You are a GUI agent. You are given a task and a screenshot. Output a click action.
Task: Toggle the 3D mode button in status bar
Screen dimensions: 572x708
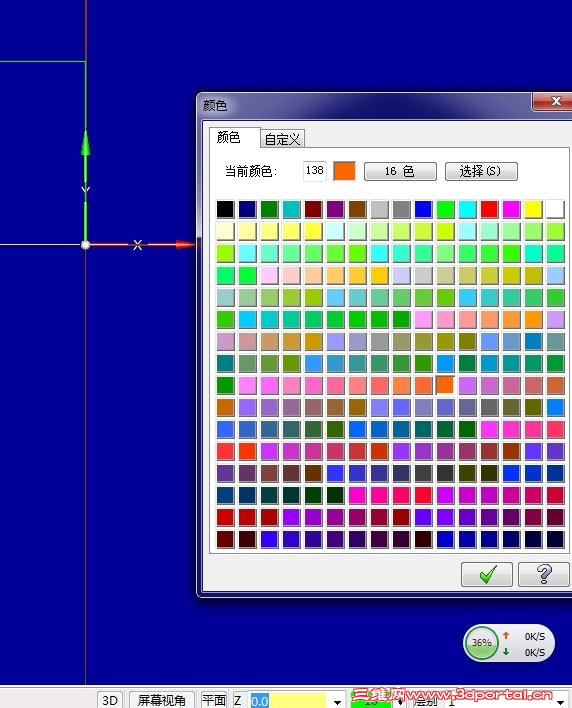tap(110, 700)
